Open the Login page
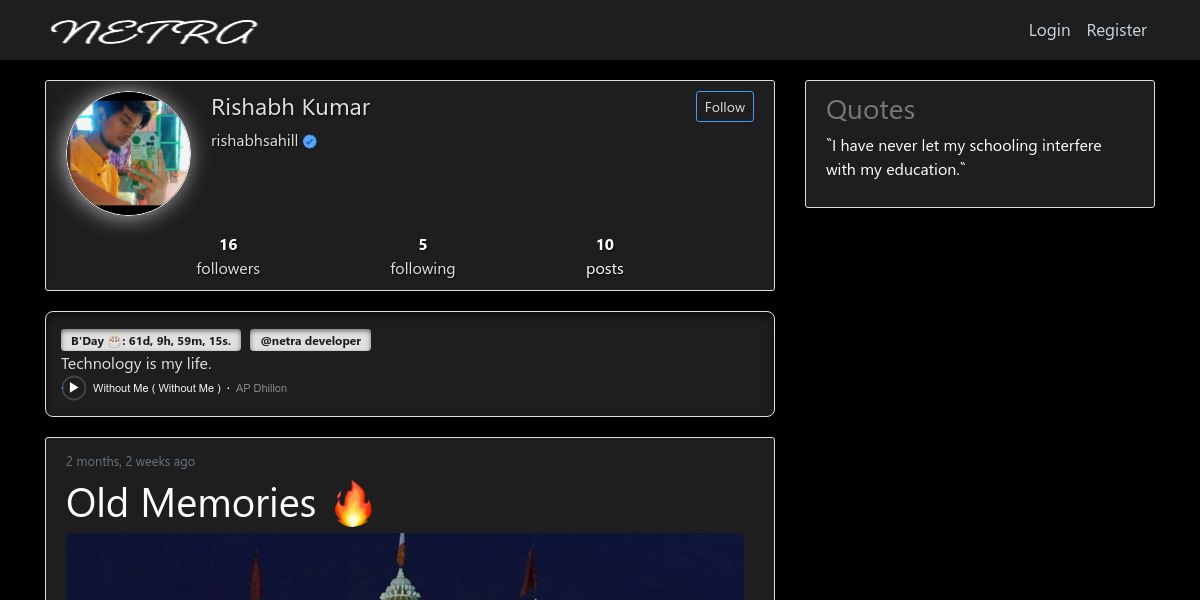1200x600 pixels. coord(1049,30)
